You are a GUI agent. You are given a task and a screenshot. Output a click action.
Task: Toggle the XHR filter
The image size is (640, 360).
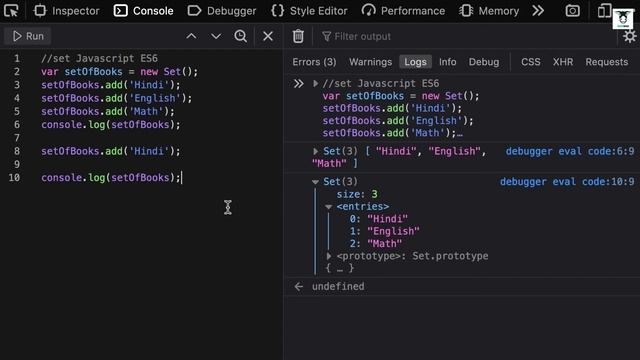tap(563, 62)
